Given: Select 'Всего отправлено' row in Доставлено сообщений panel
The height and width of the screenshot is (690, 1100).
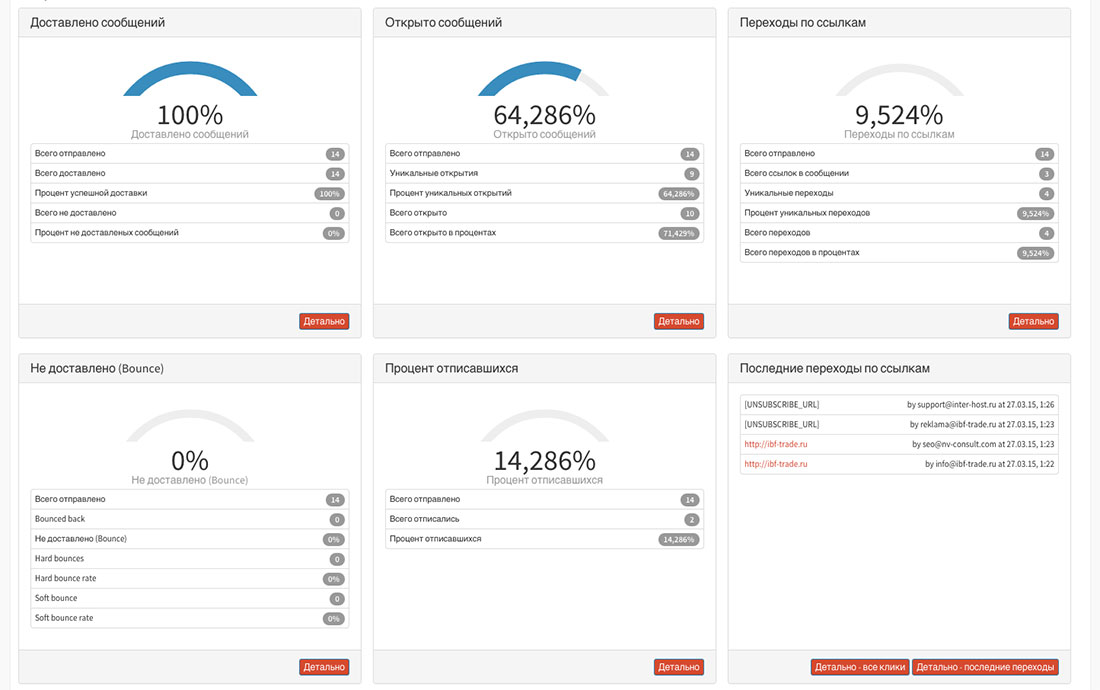Looking at the screenshot, I should tap(190, 154).
